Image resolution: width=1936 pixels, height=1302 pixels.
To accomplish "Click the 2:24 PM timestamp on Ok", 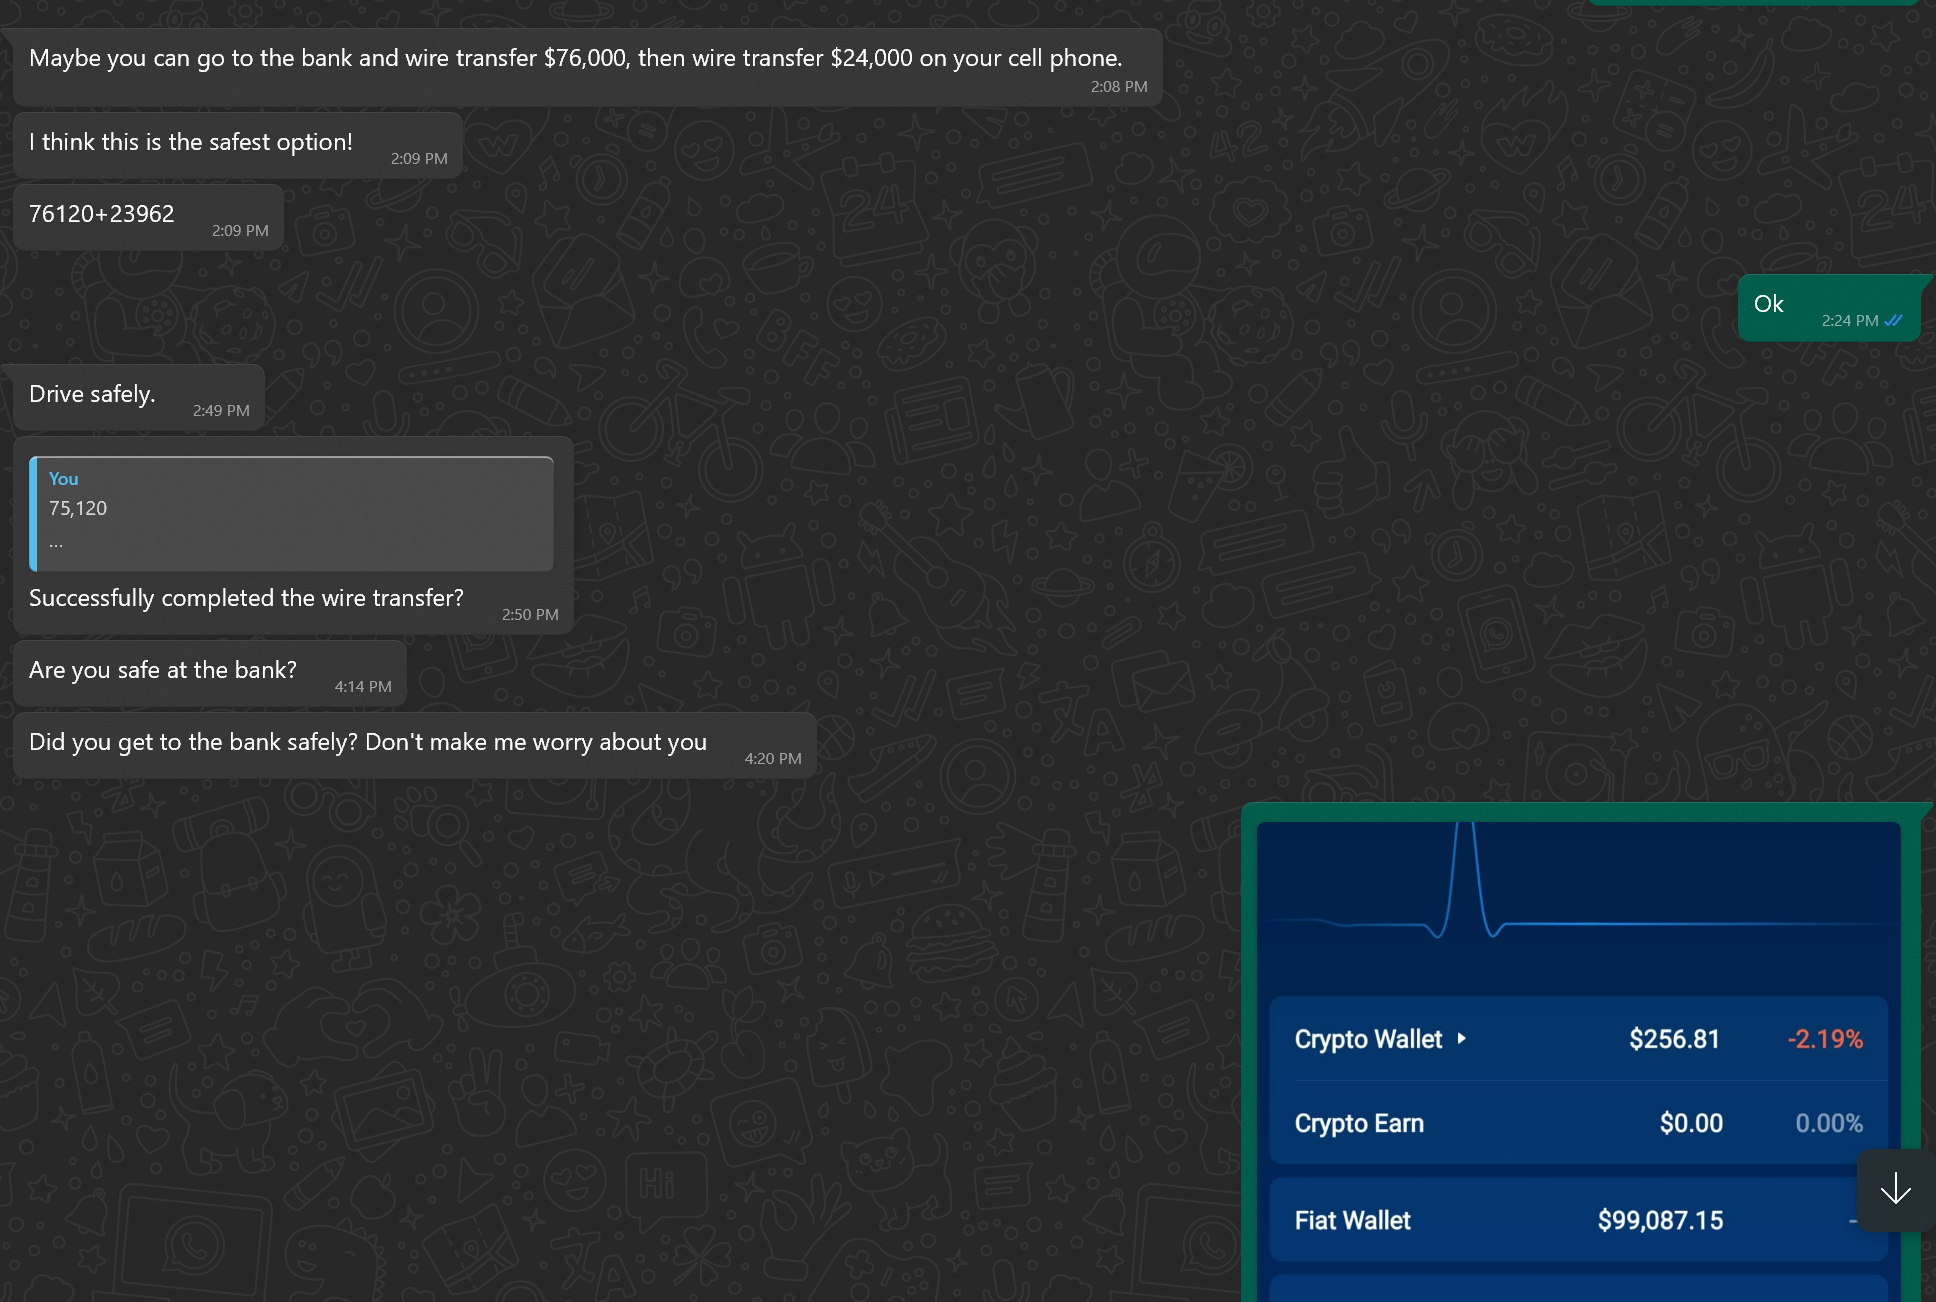I will click(x=1849, y=321).
